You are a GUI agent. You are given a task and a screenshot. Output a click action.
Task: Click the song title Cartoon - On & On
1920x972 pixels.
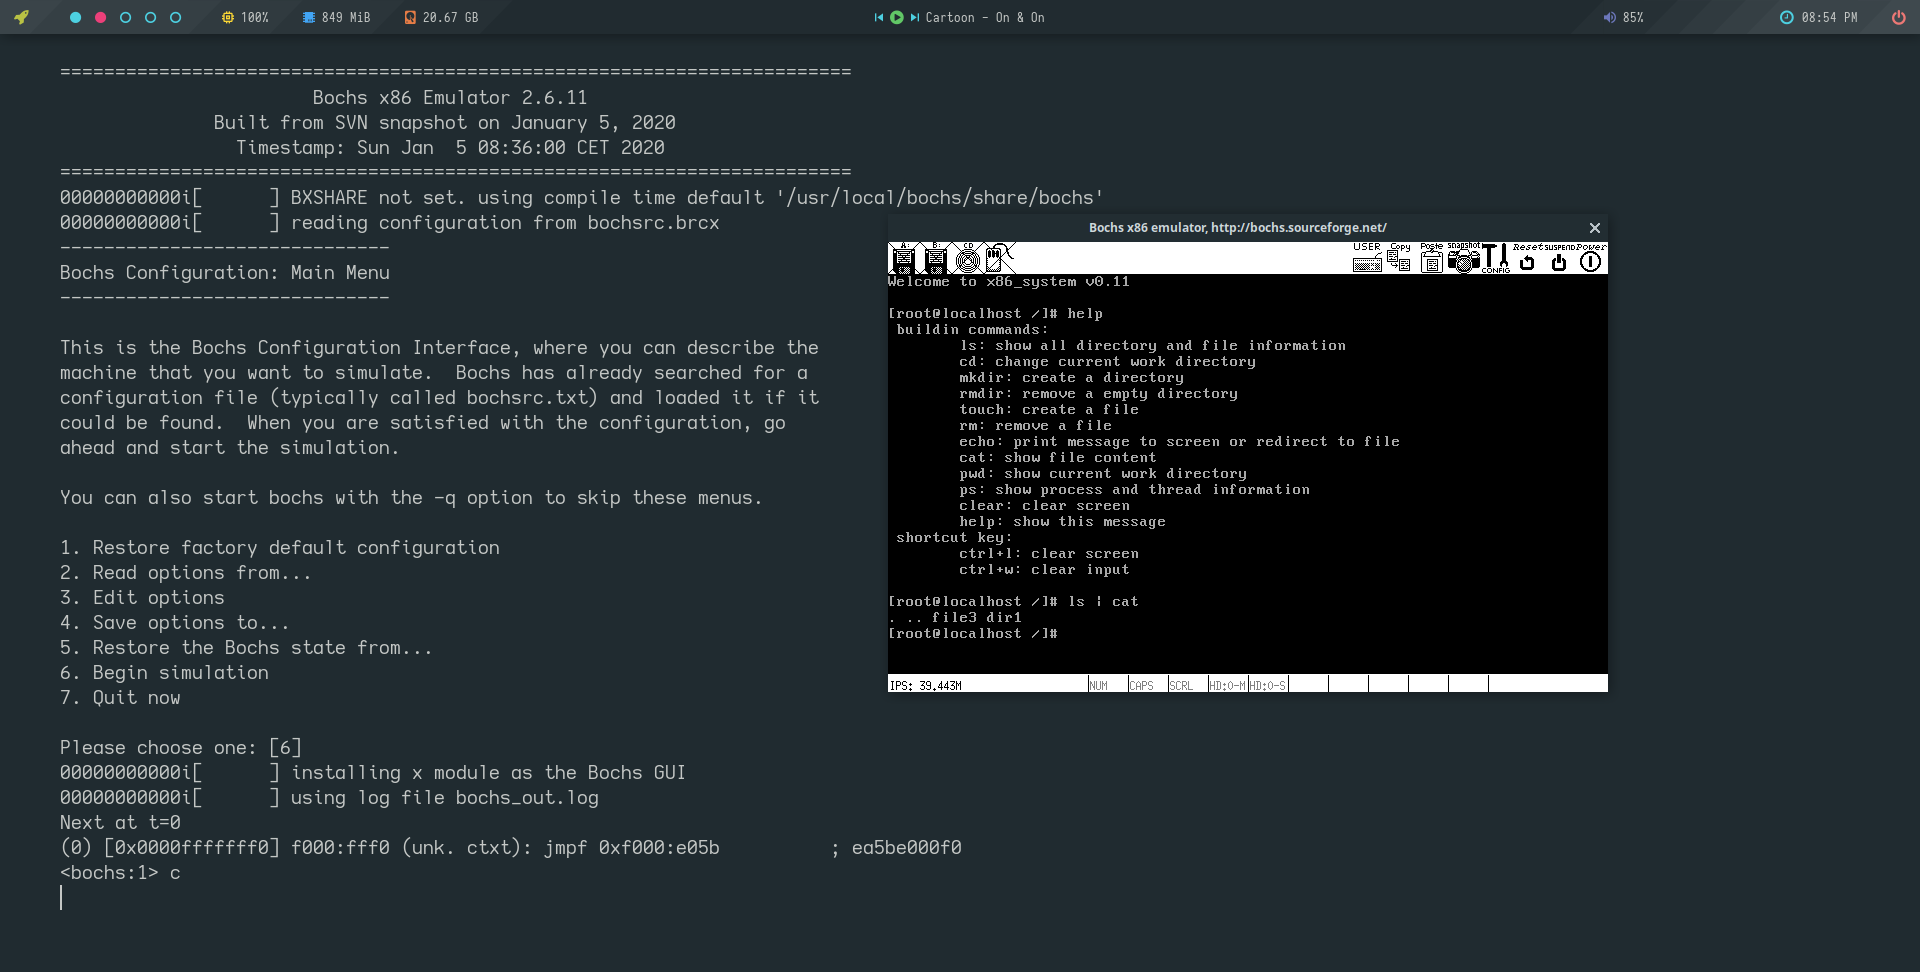pyautogui.click(x=985, y=17)
